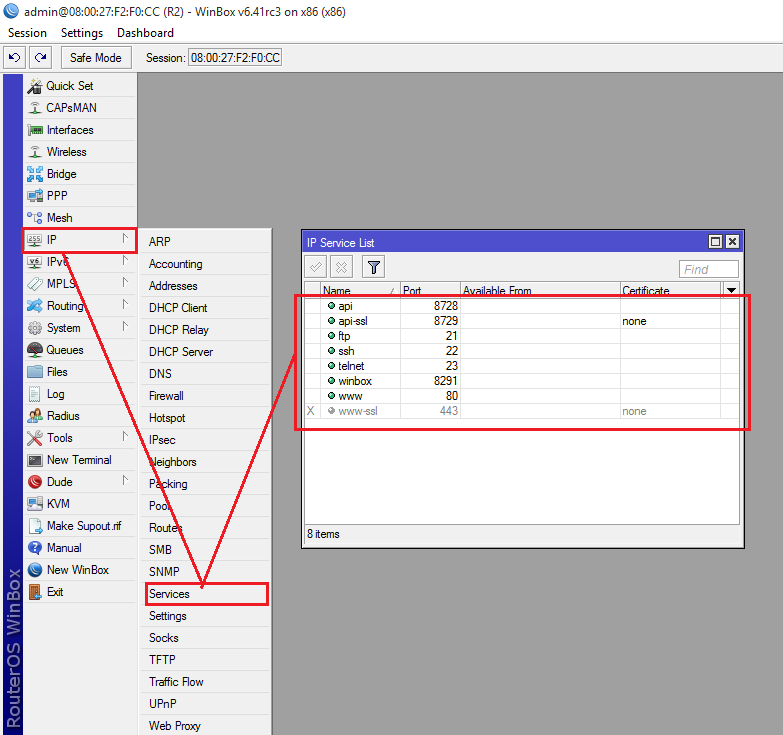This screenshot has height=735, width=783.
Task: Open the Queues sidebar entry
Action: (80, 350)
